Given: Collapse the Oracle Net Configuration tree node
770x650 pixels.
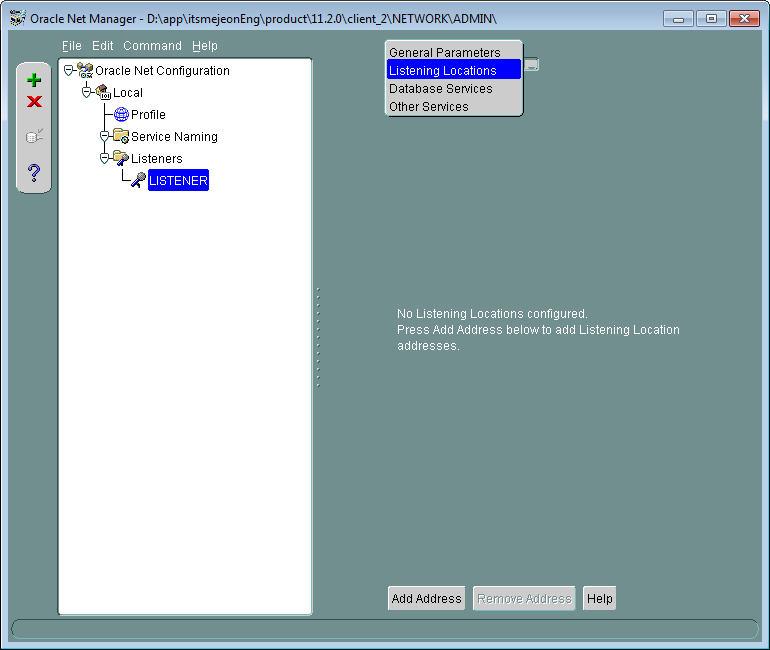Looking at the screenshot, I should pos(69,71).
